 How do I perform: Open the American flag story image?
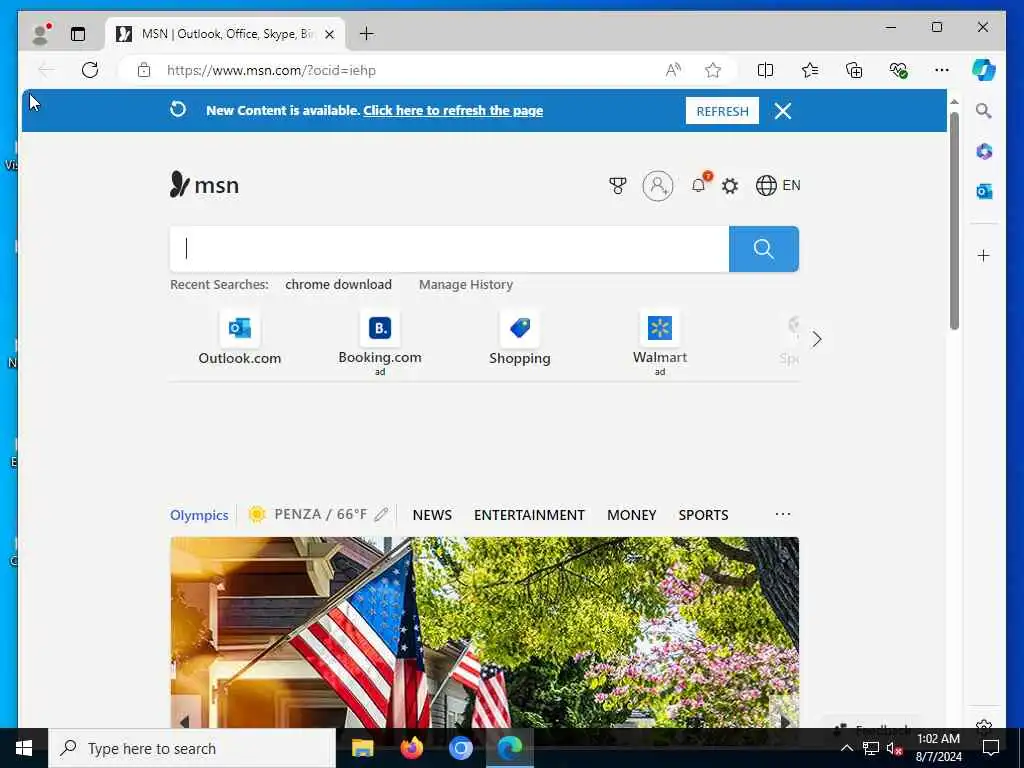coord(485,632)
